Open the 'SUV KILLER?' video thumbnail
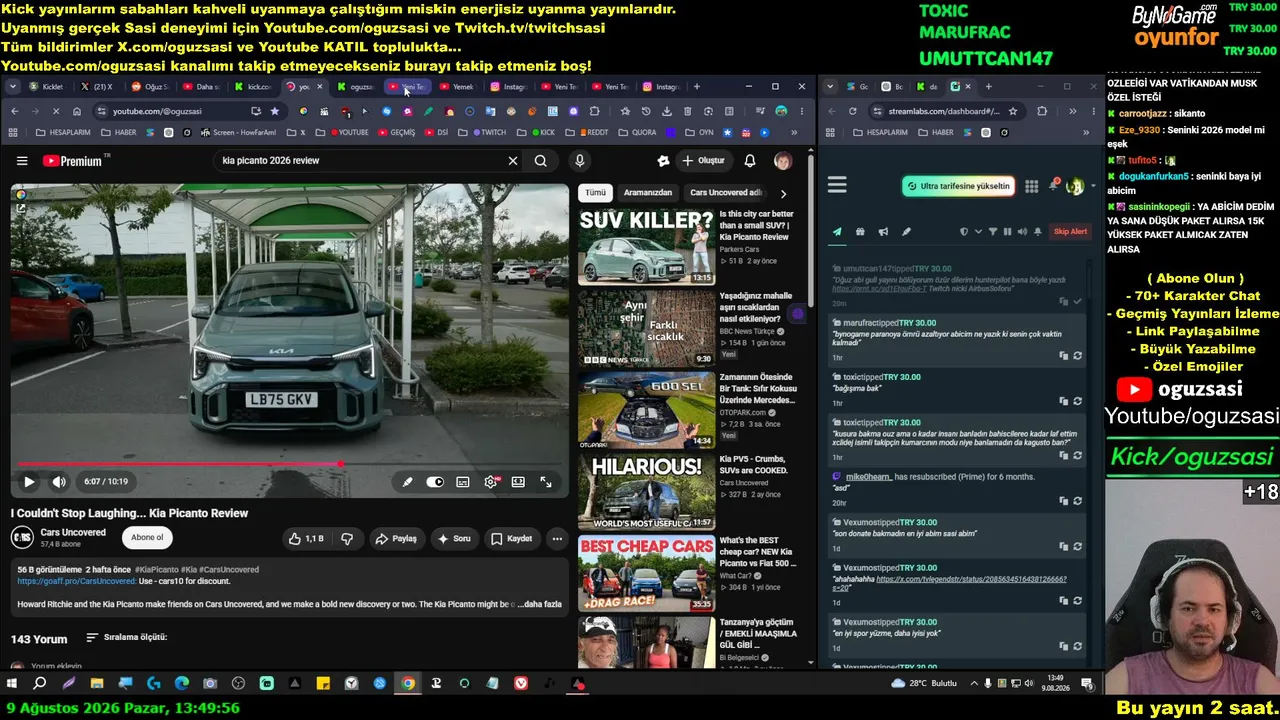The width and height of the screenshot is (1280, 720). [x=646, y=247]
